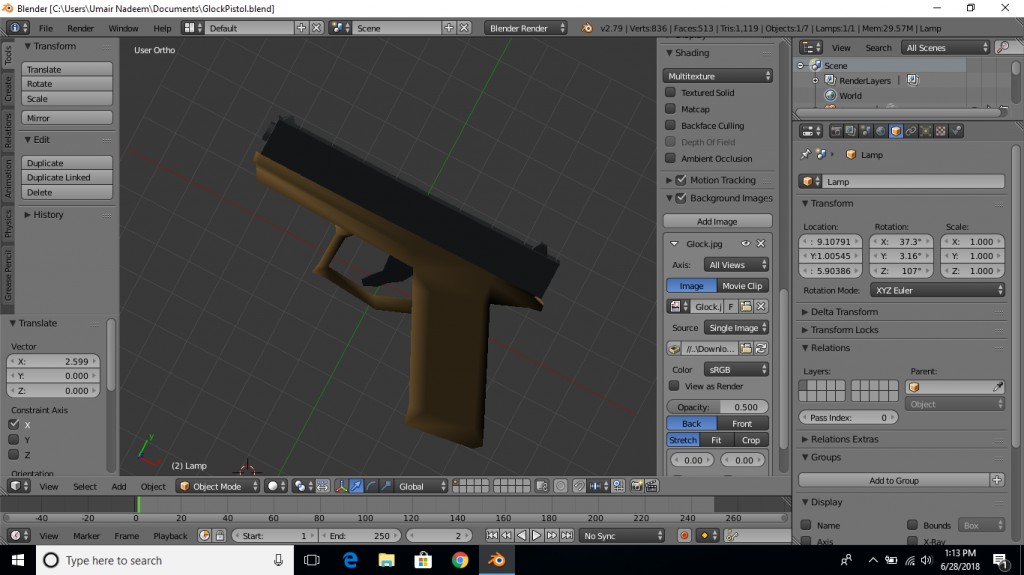This screenshot has height=575, width=1024.
Task: Open the Blender logo splash icon
Action: (587, 28)
